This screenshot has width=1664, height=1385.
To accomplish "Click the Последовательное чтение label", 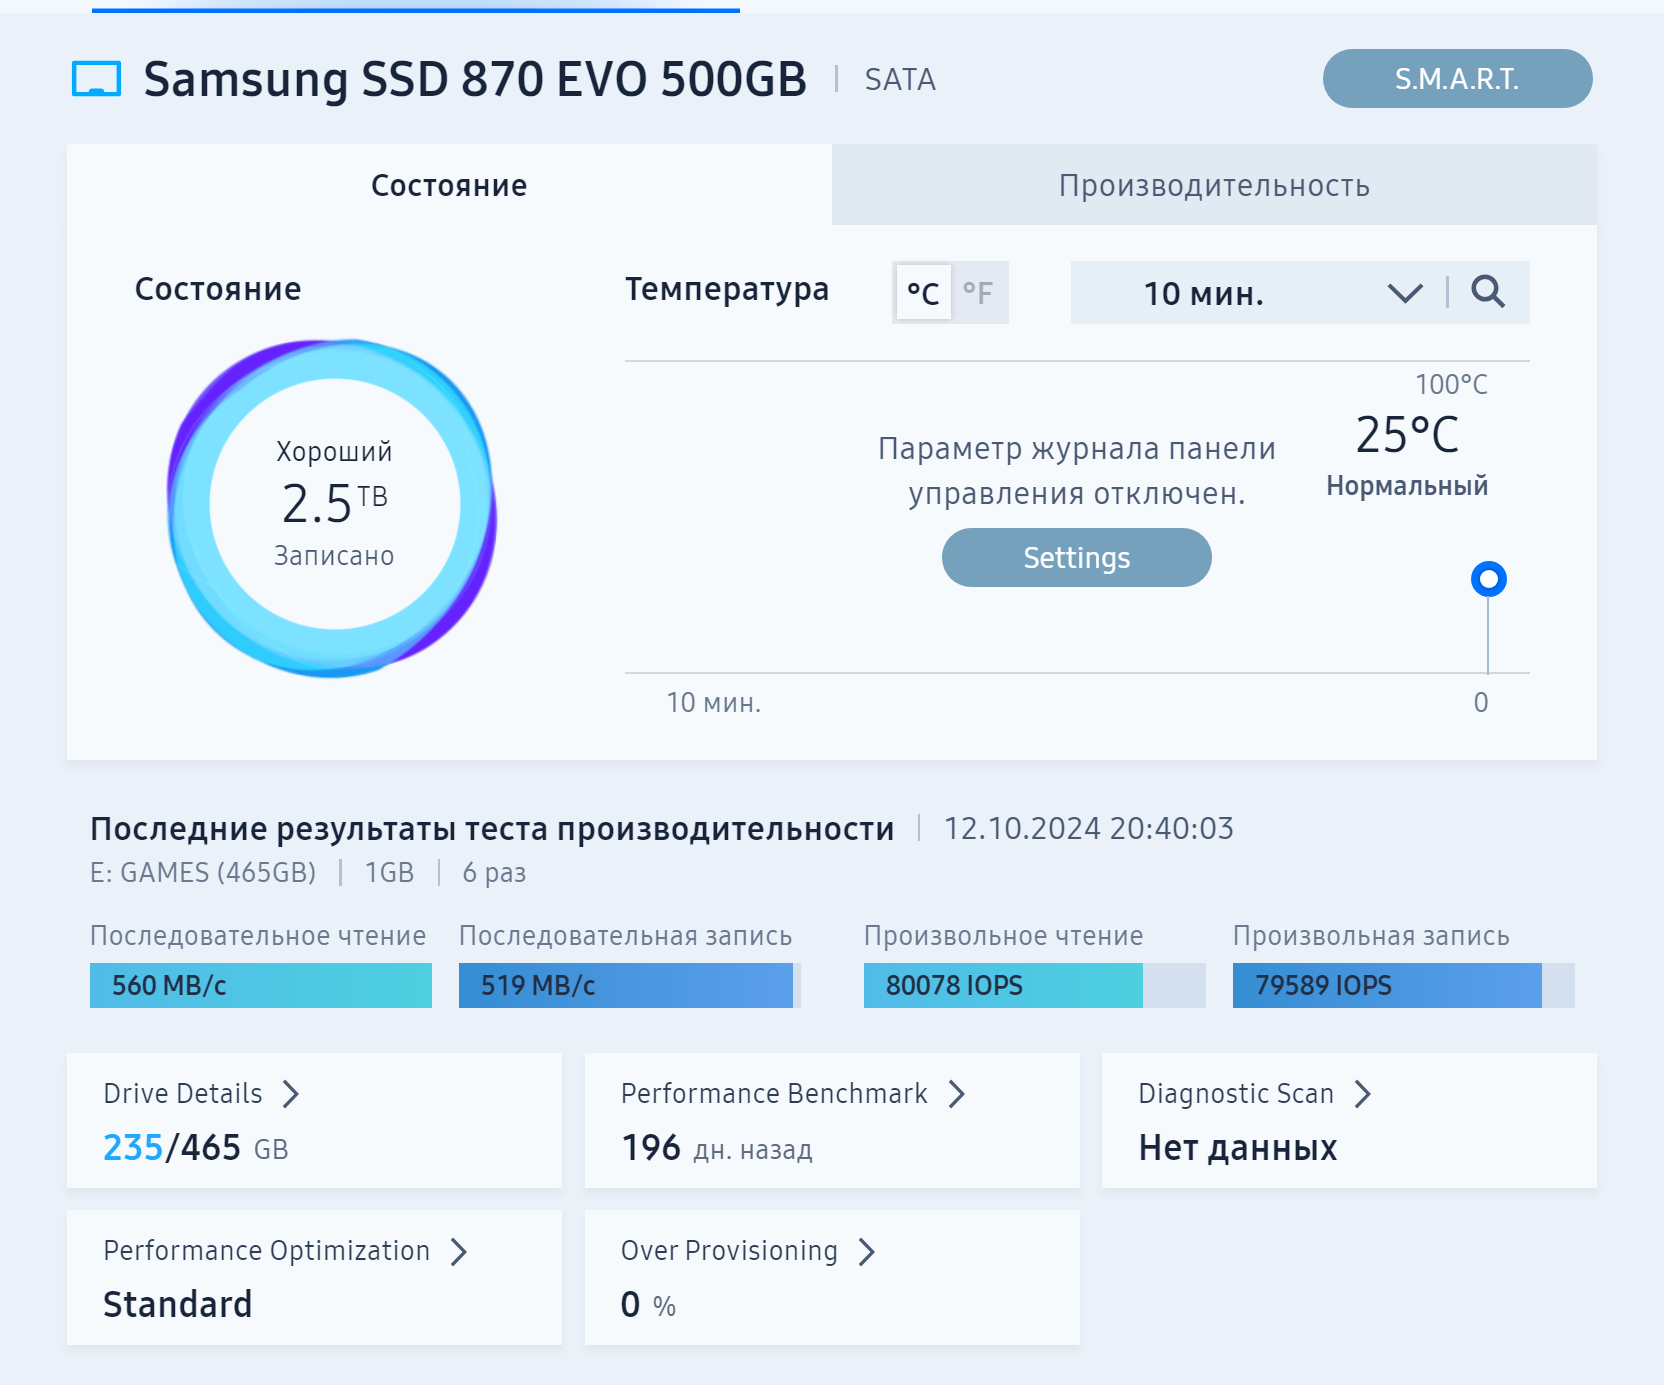I will [x=258, y=936].
